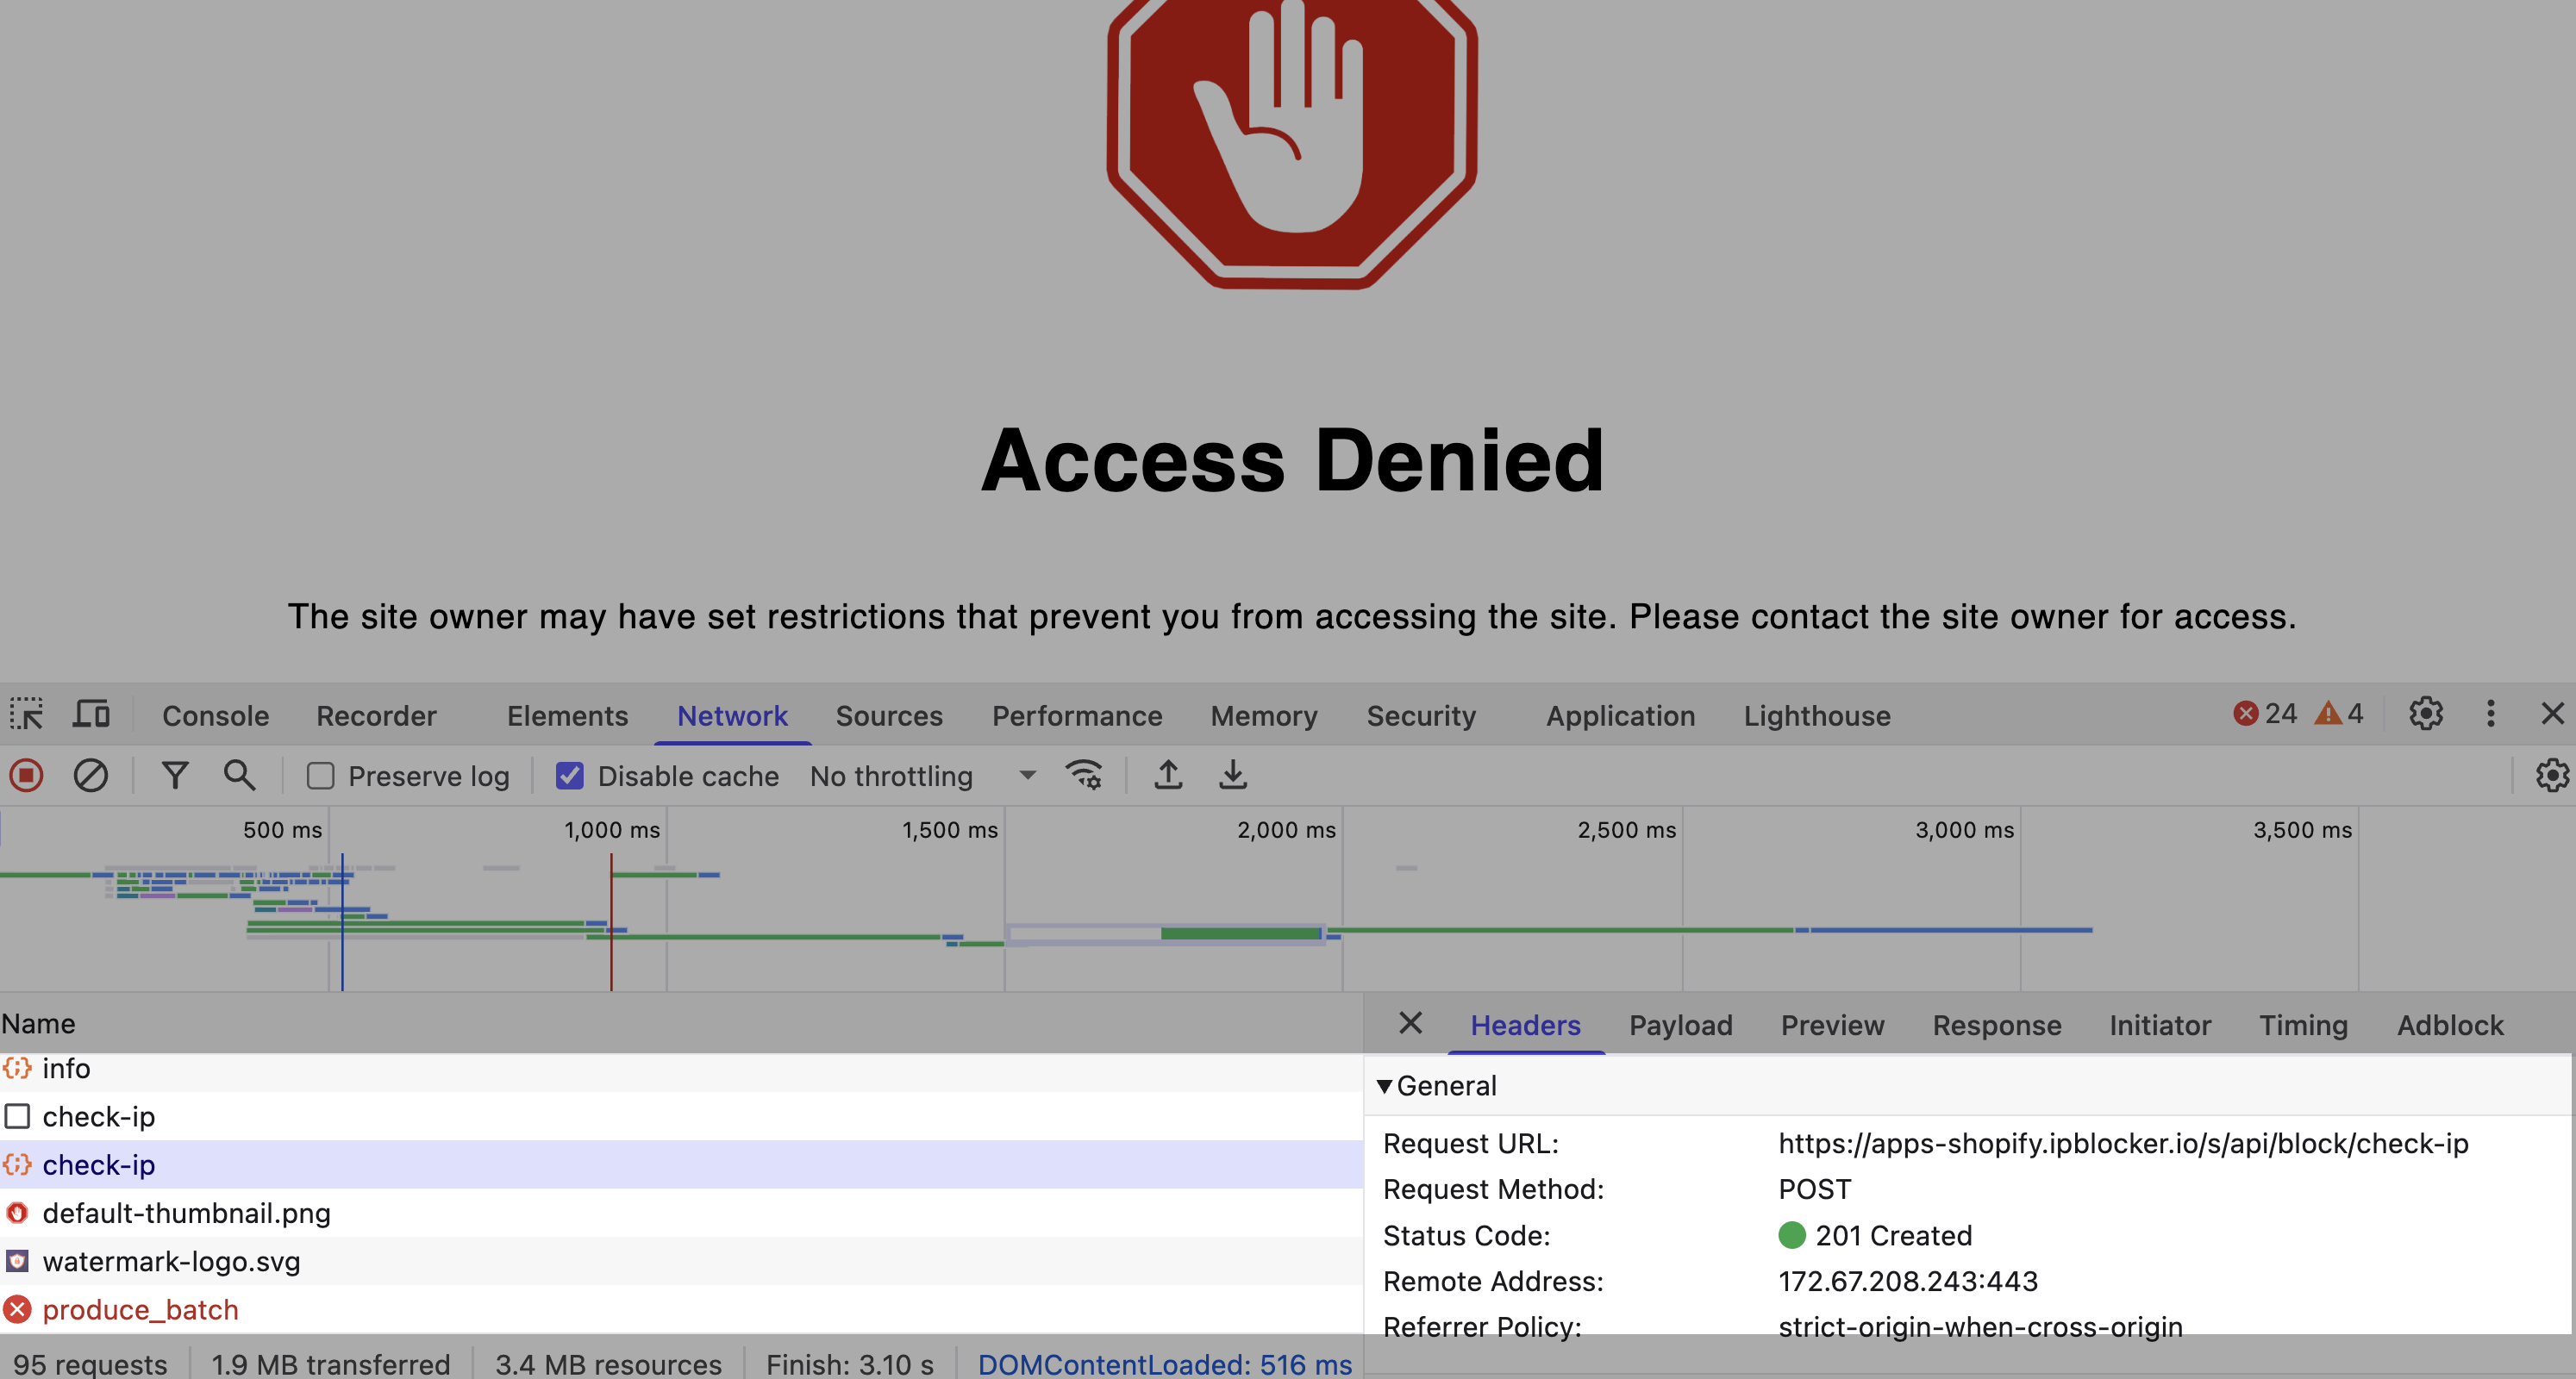This screenshot has width=2576, height=1379.
Task: Open network conditions wifi icon
Action: tap(1084, 775)
